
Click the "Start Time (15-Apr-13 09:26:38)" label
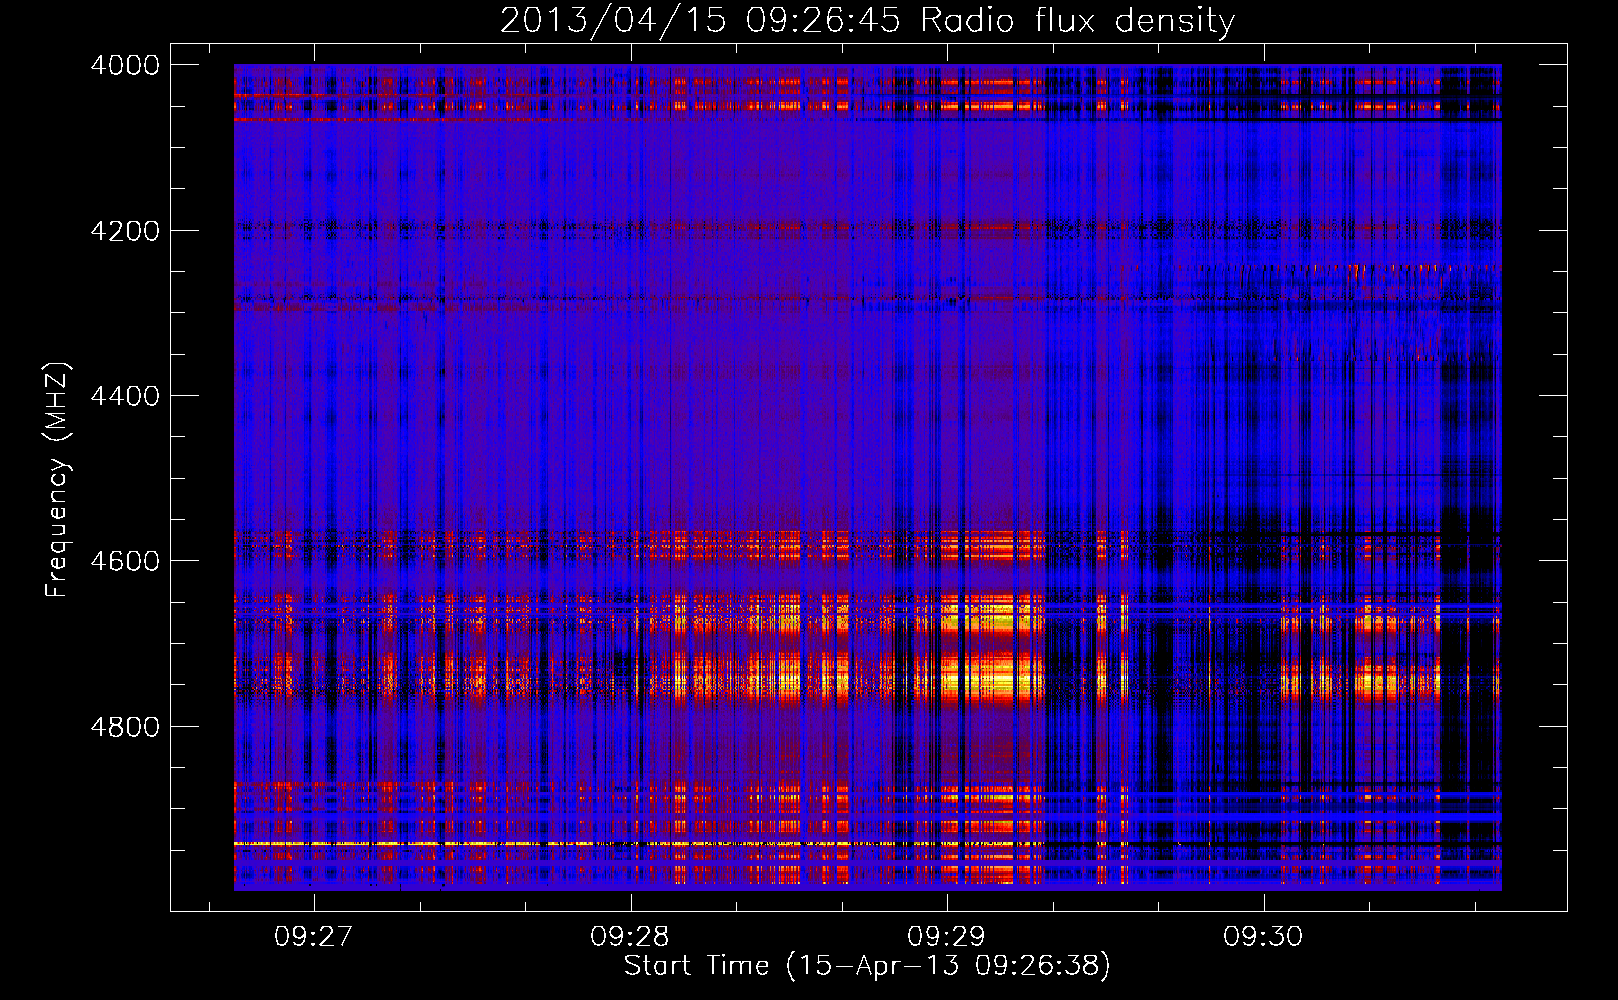pyautogui.click(x=867, y=966)
